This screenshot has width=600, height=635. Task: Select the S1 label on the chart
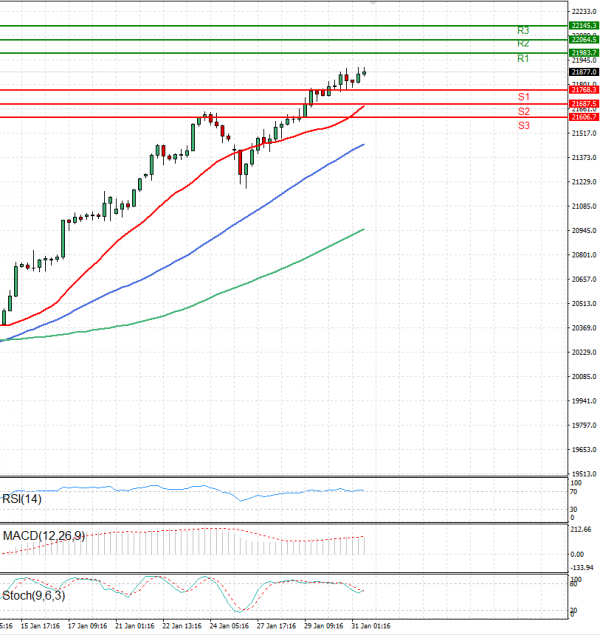523,97
